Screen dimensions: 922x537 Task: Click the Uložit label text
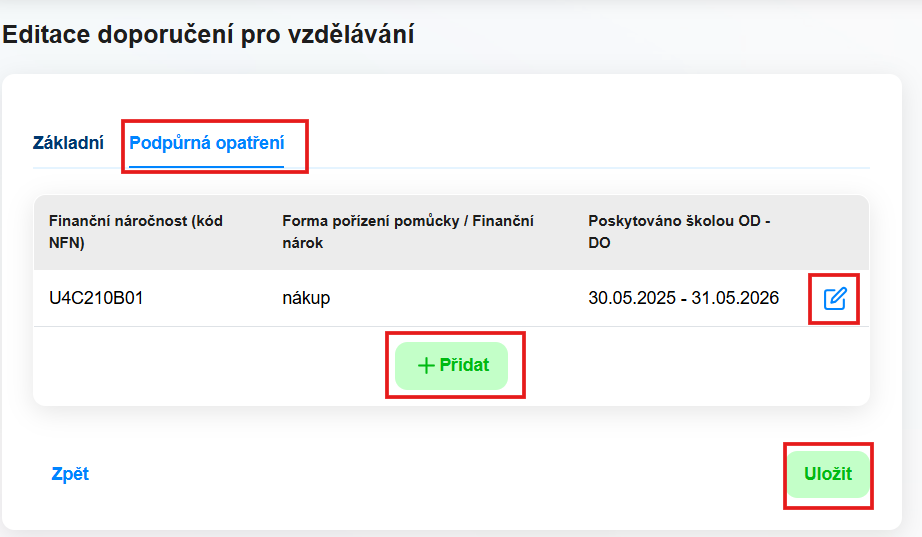[x=828, y=474]
